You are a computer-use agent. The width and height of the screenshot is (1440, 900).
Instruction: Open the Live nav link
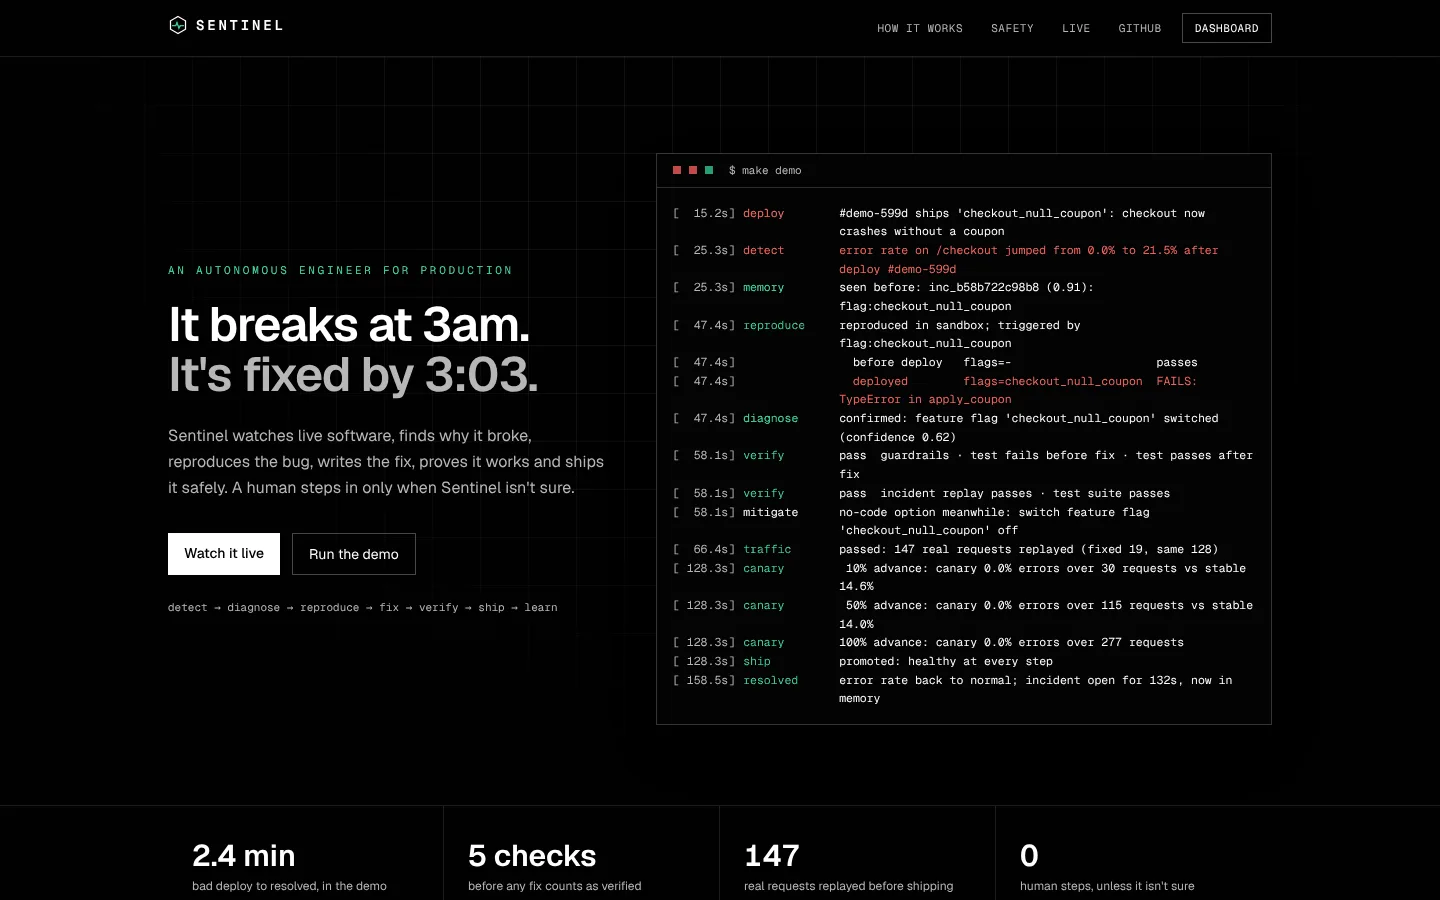tap(1076, 28)
